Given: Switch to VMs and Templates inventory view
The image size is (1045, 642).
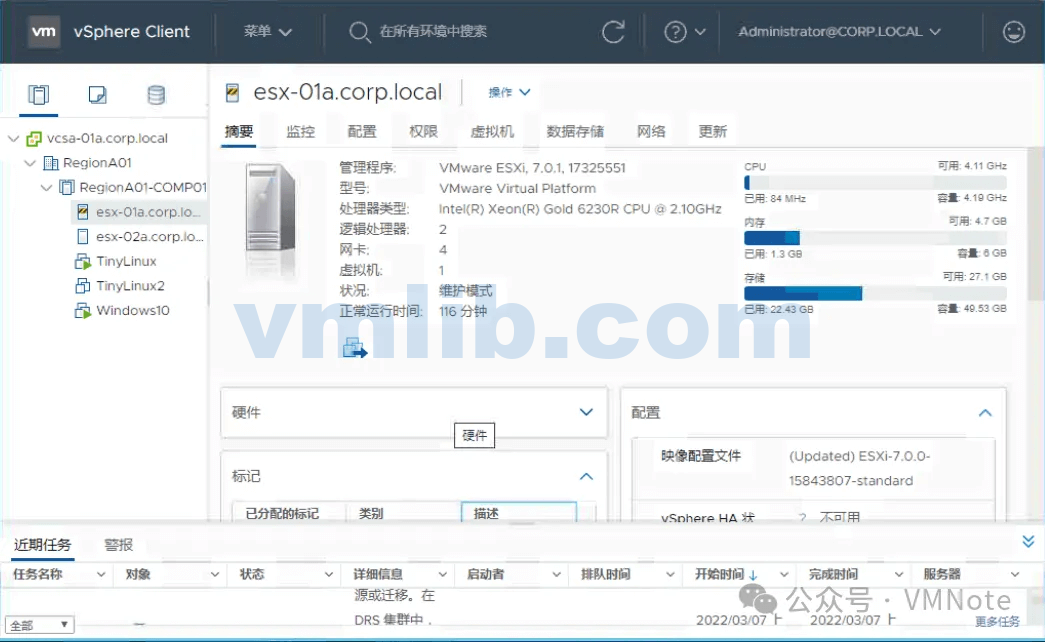Looking at the screenshot, I should coord(97,94).
